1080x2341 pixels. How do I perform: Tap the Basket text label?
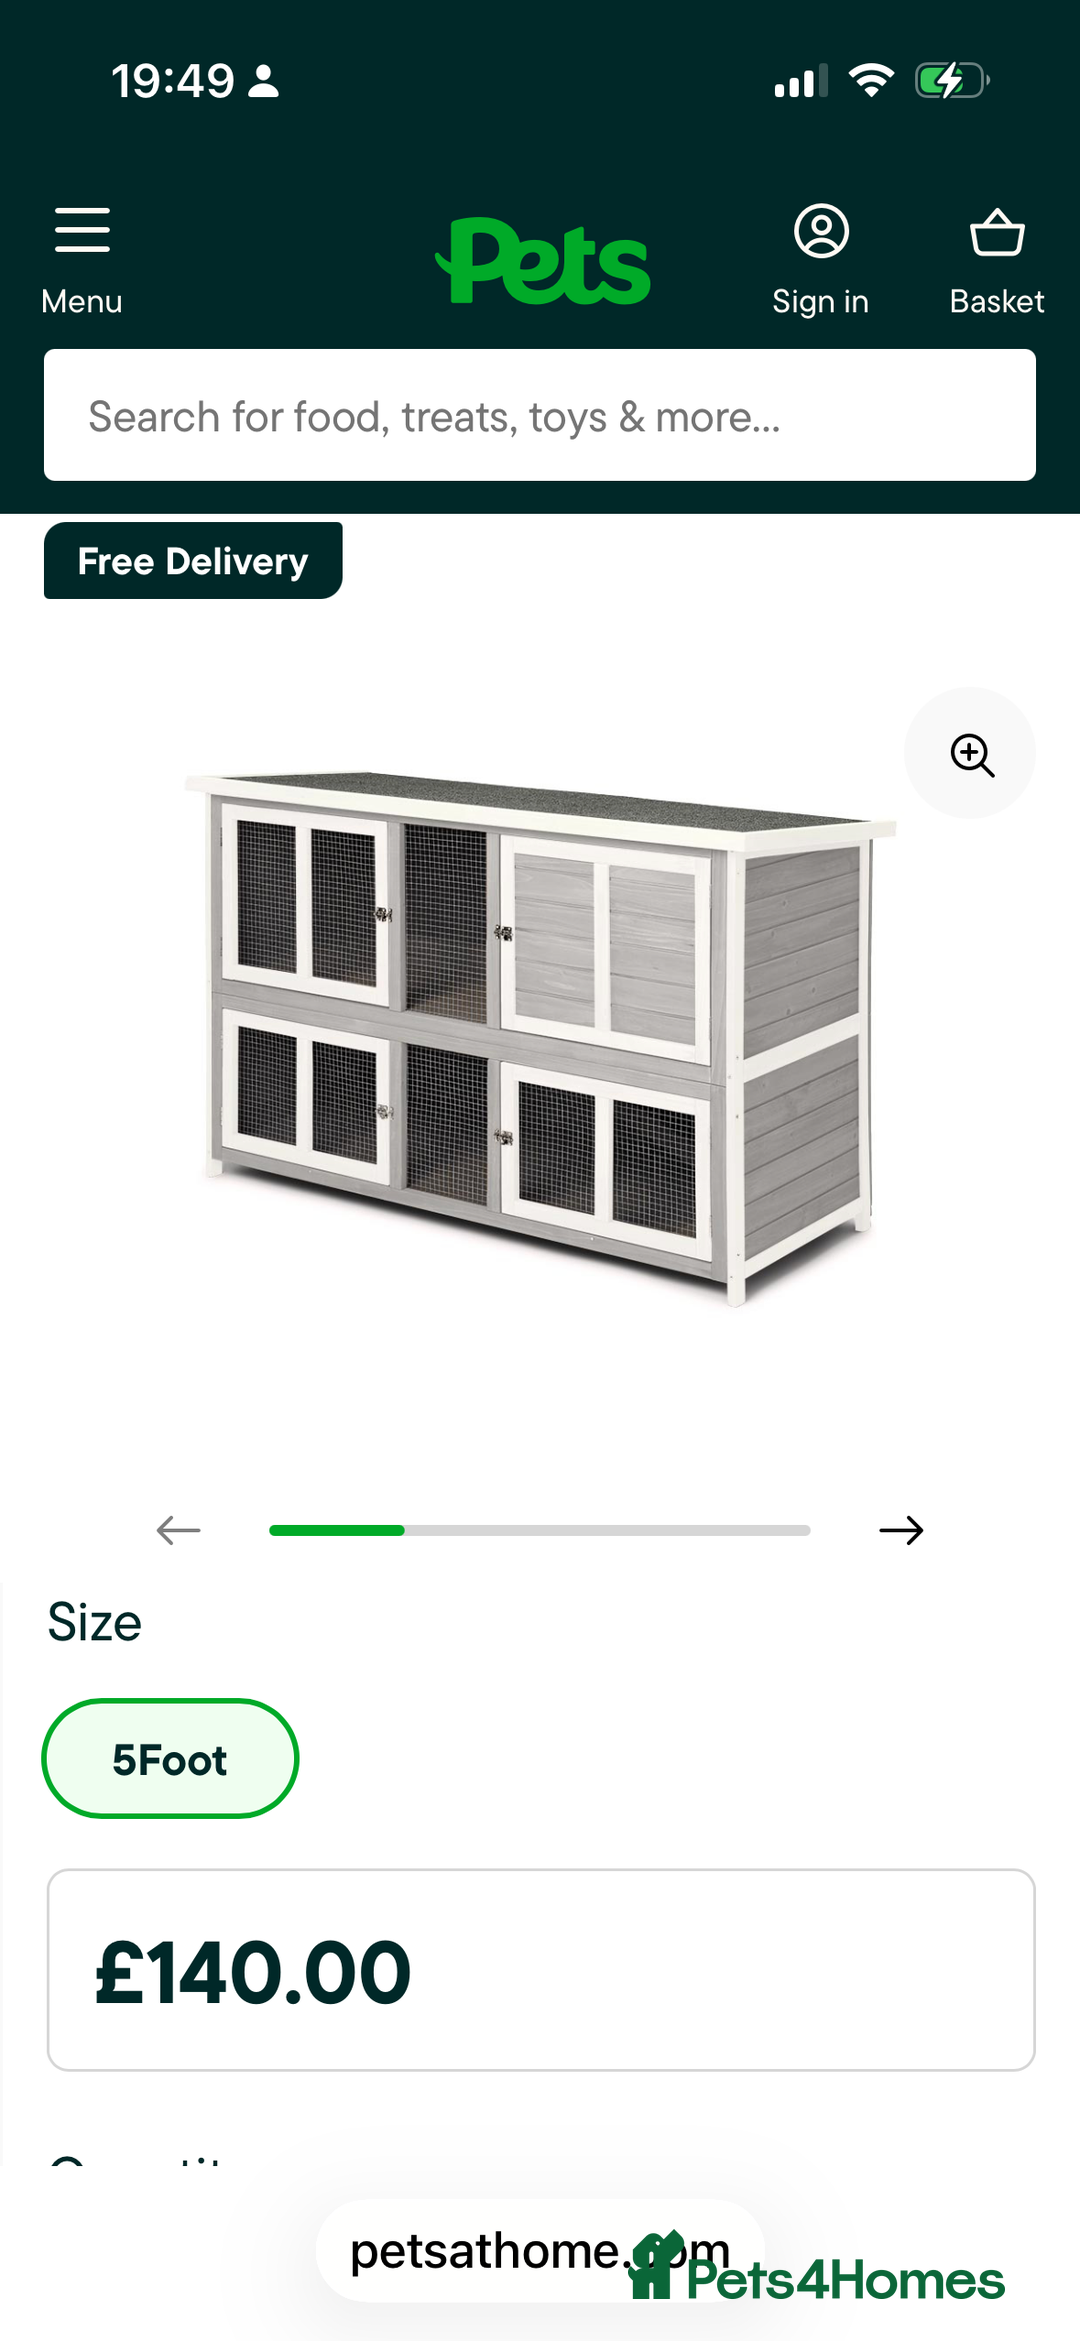pos(997,301)
